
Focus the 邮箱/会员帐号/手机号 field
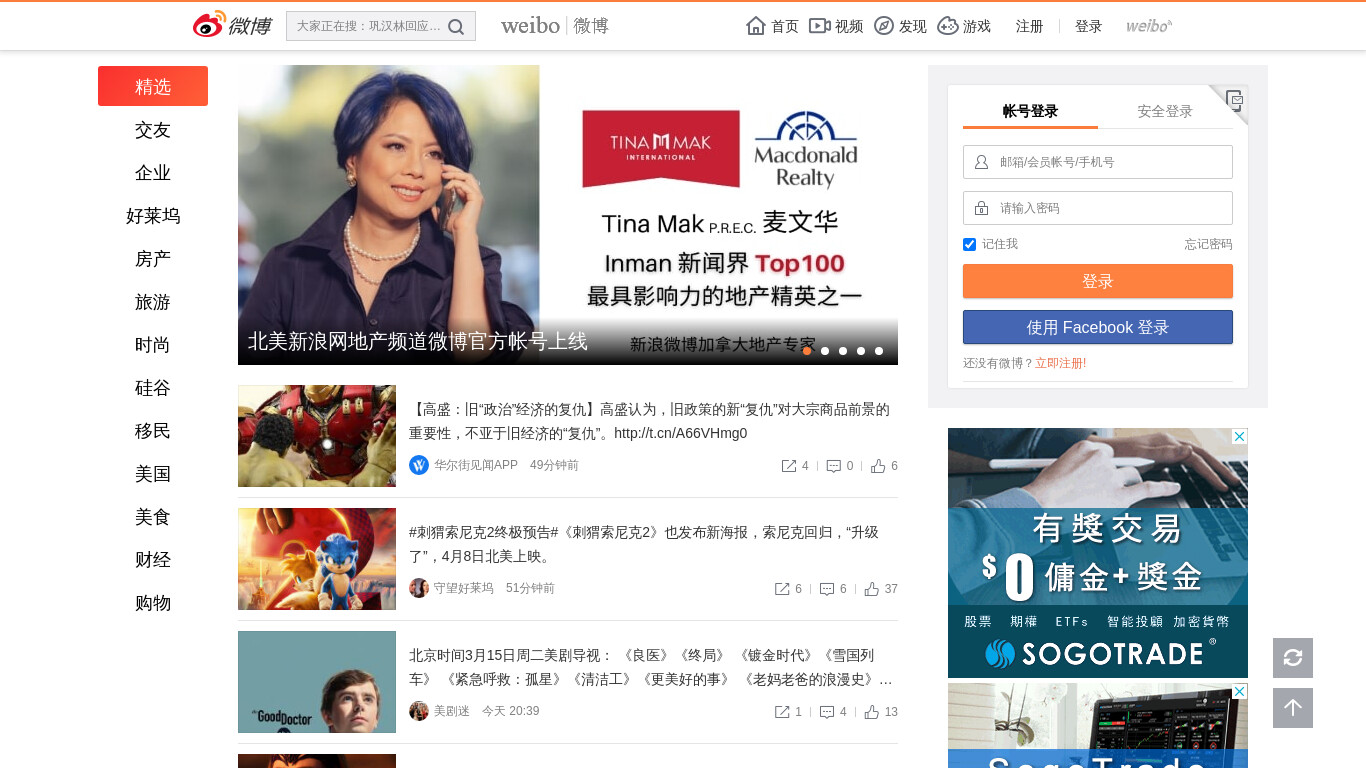coord(1098,162)
